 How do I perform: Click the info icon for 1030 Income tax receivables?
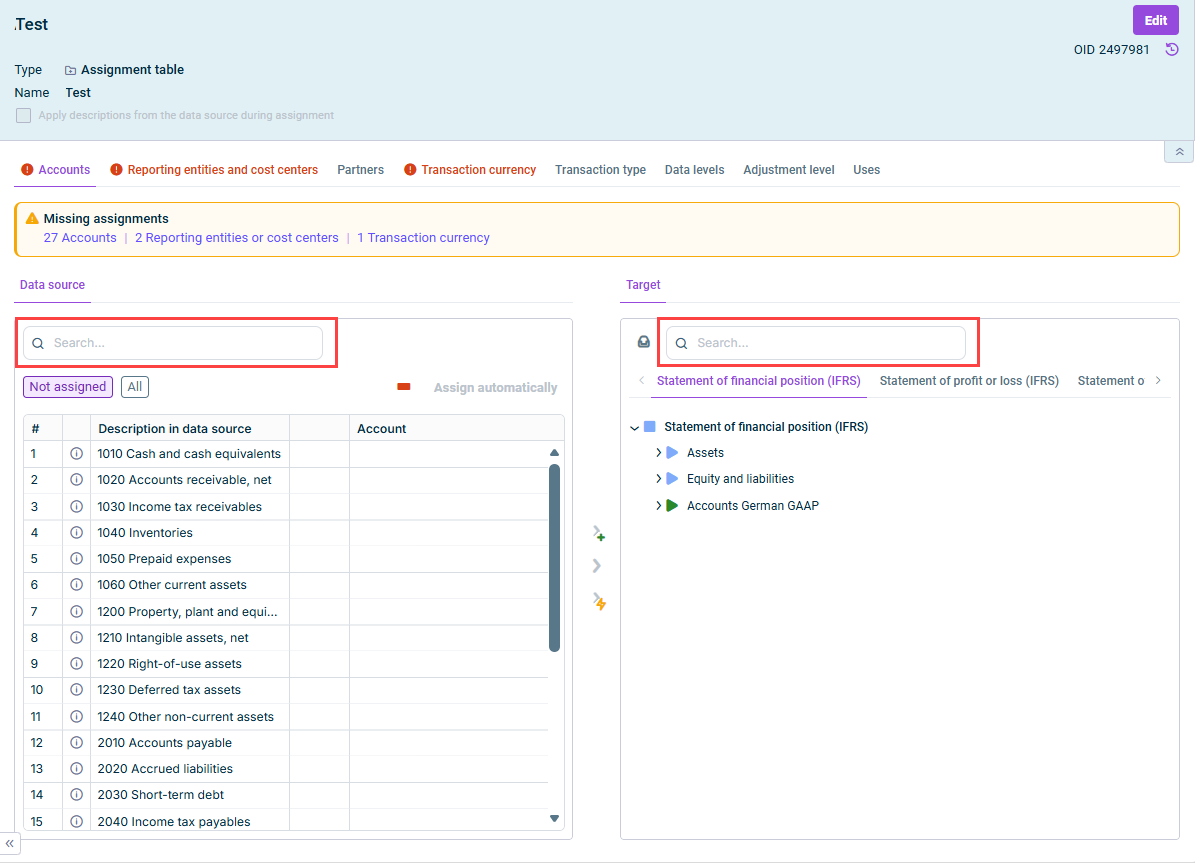(x=76, y=506)
